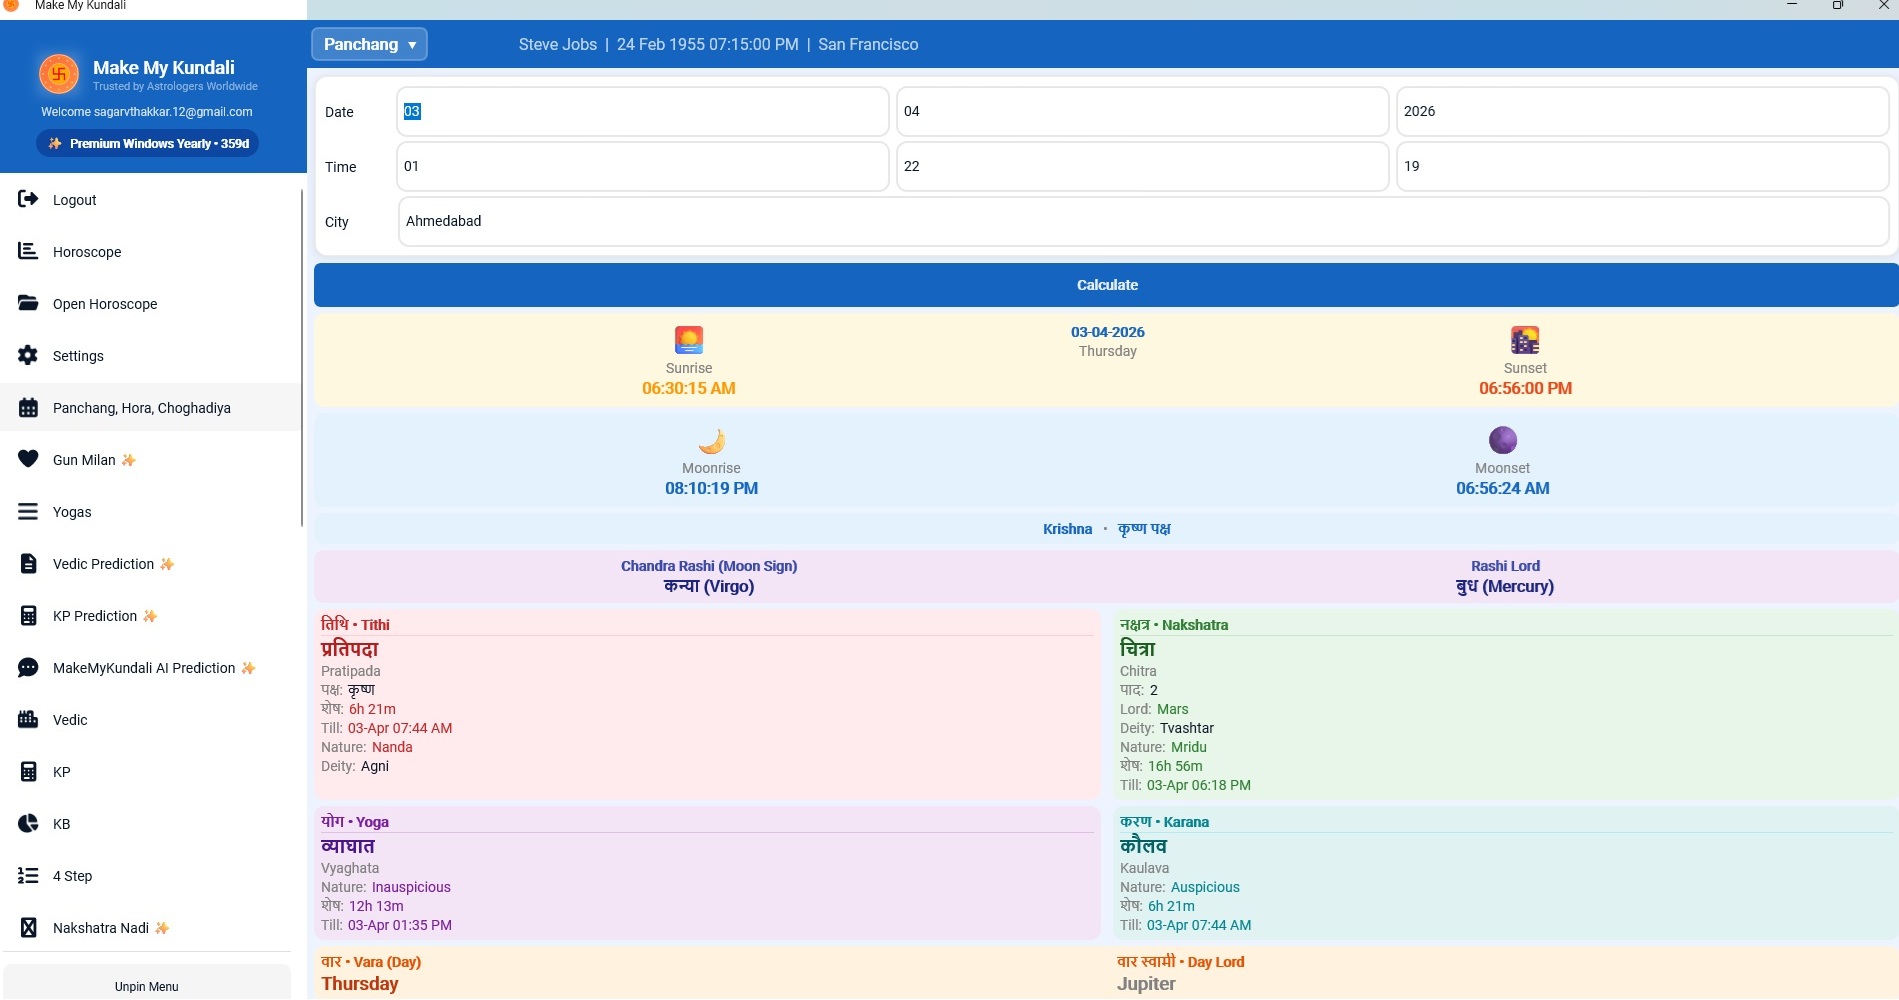This screenshot has height=1000, width=1899.
Task: Expand the Panchang dropdown
Action: pos(369,44)
